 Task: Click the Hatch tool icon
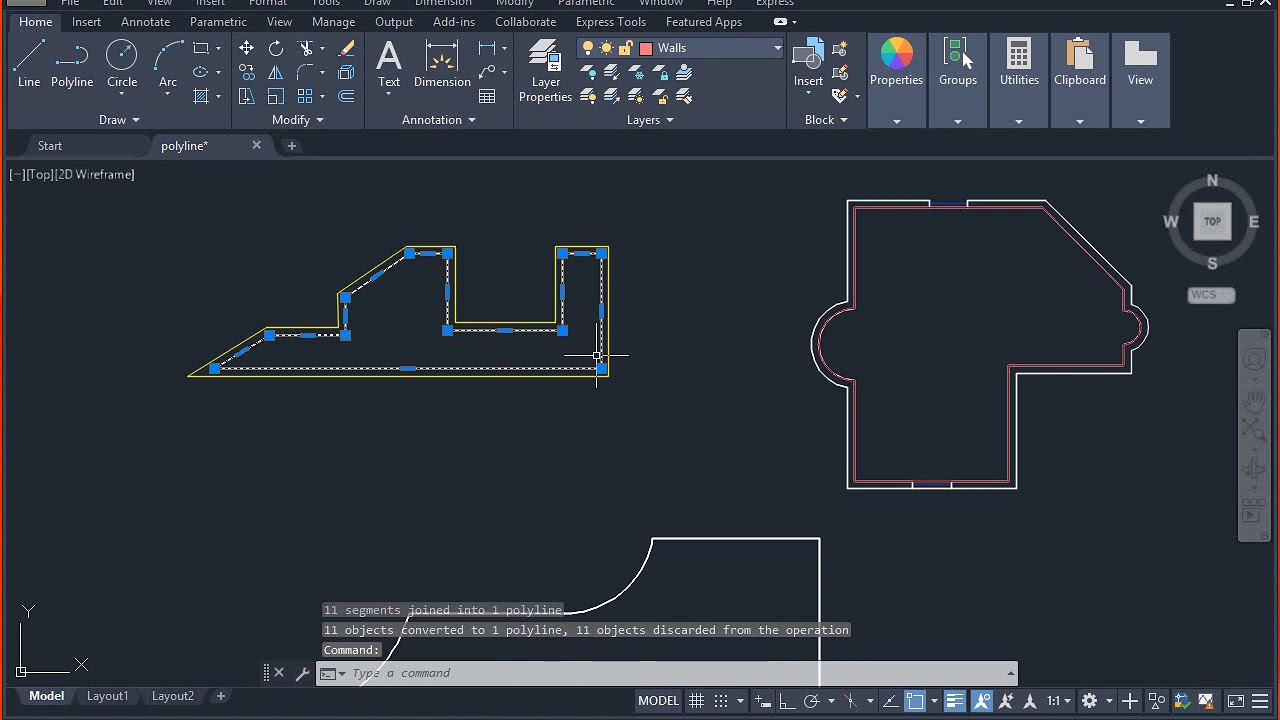click(201, 96)
